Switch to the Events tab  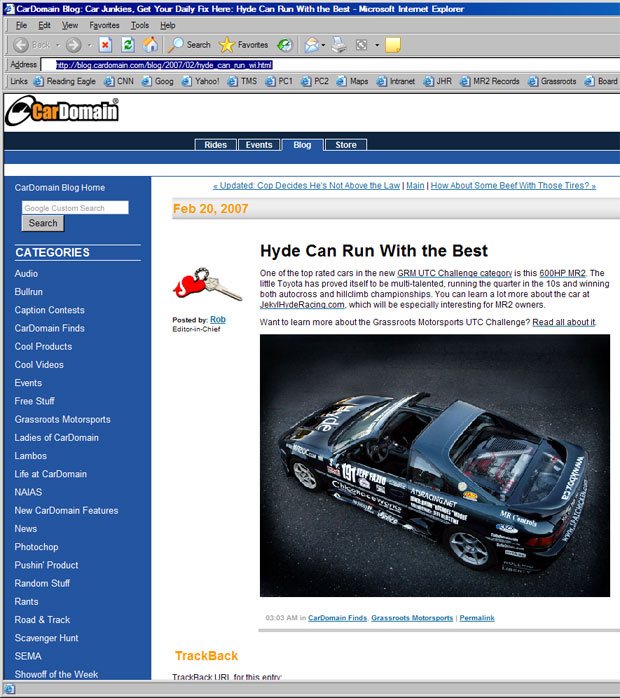pos(259,145)
